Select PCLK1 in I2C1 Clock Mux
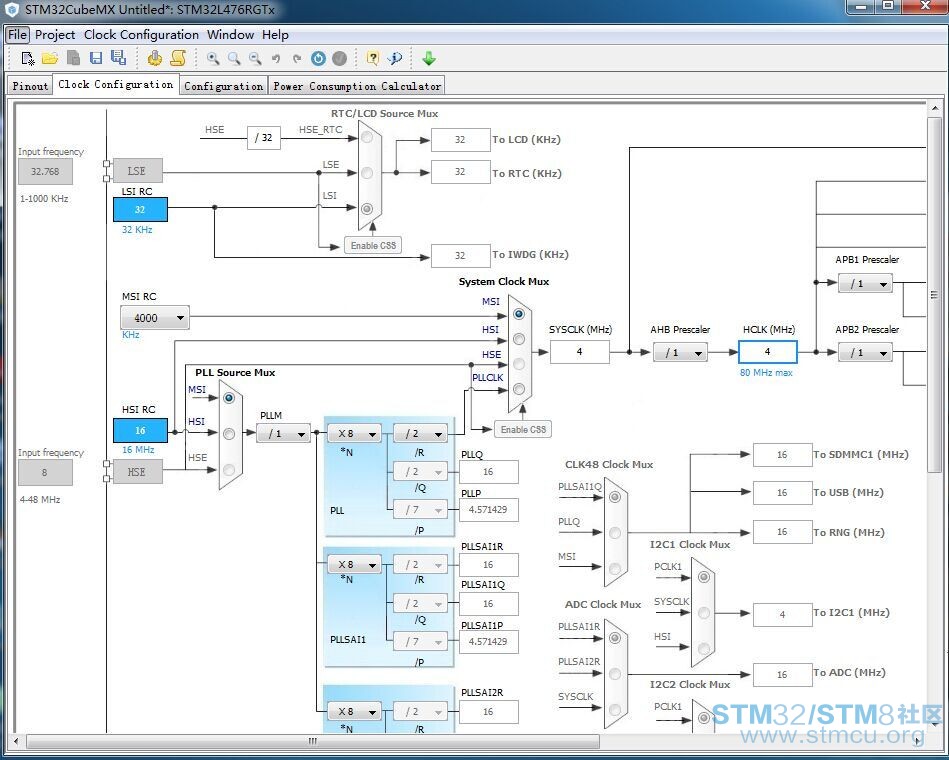 tap(704, 577)
